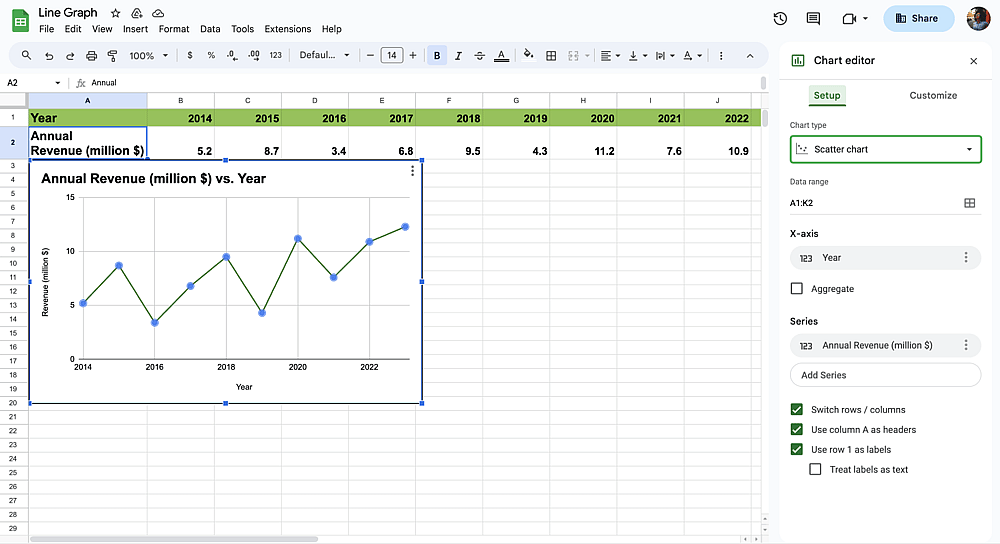
Task: Open the Format menu
Action: 173,29
